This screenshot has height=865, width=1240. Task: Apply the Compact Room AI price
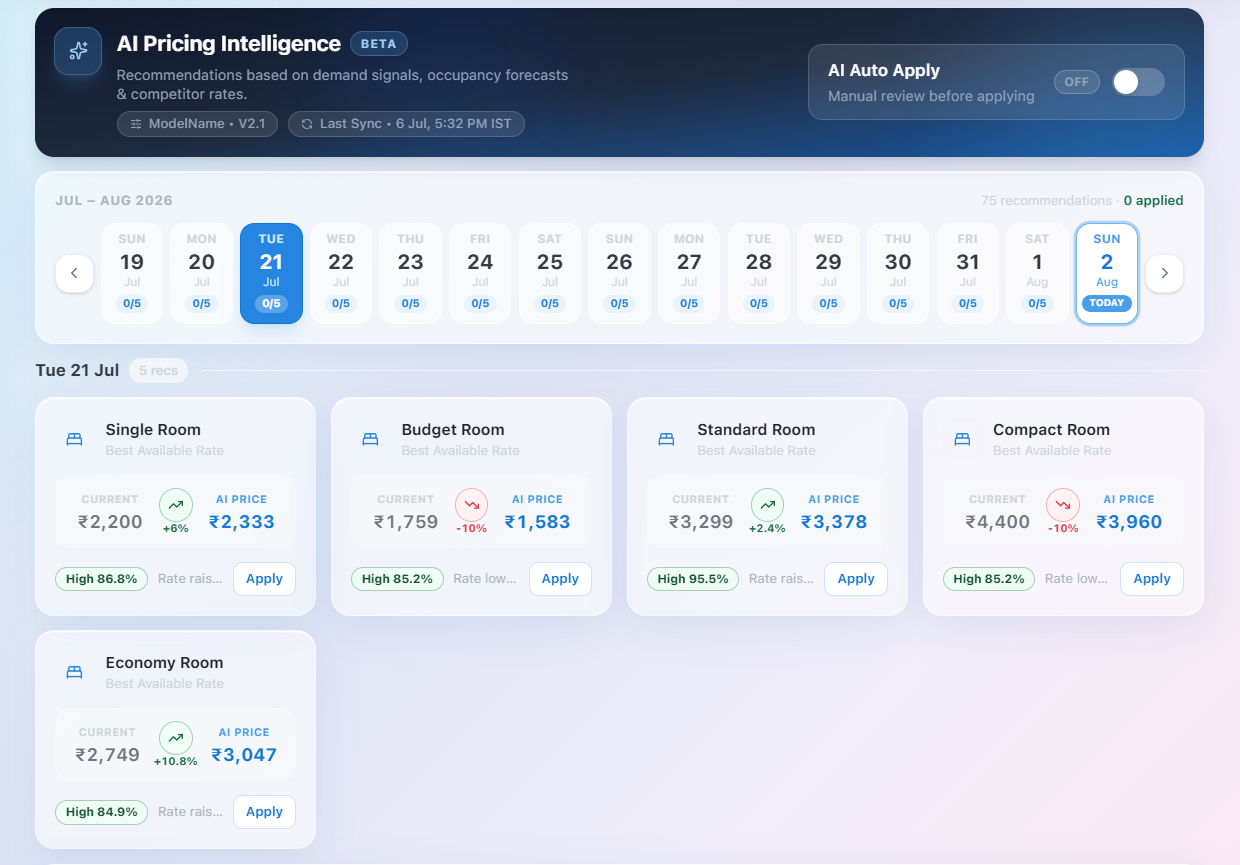click(x=1152, y=579)
